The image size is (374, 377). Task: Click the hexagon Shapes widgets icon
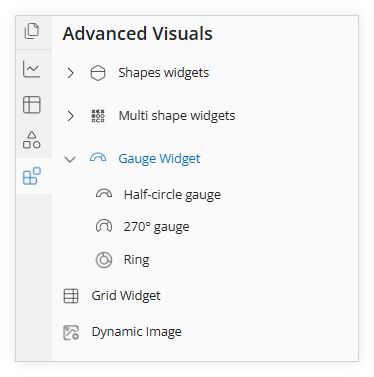(98, 73)
